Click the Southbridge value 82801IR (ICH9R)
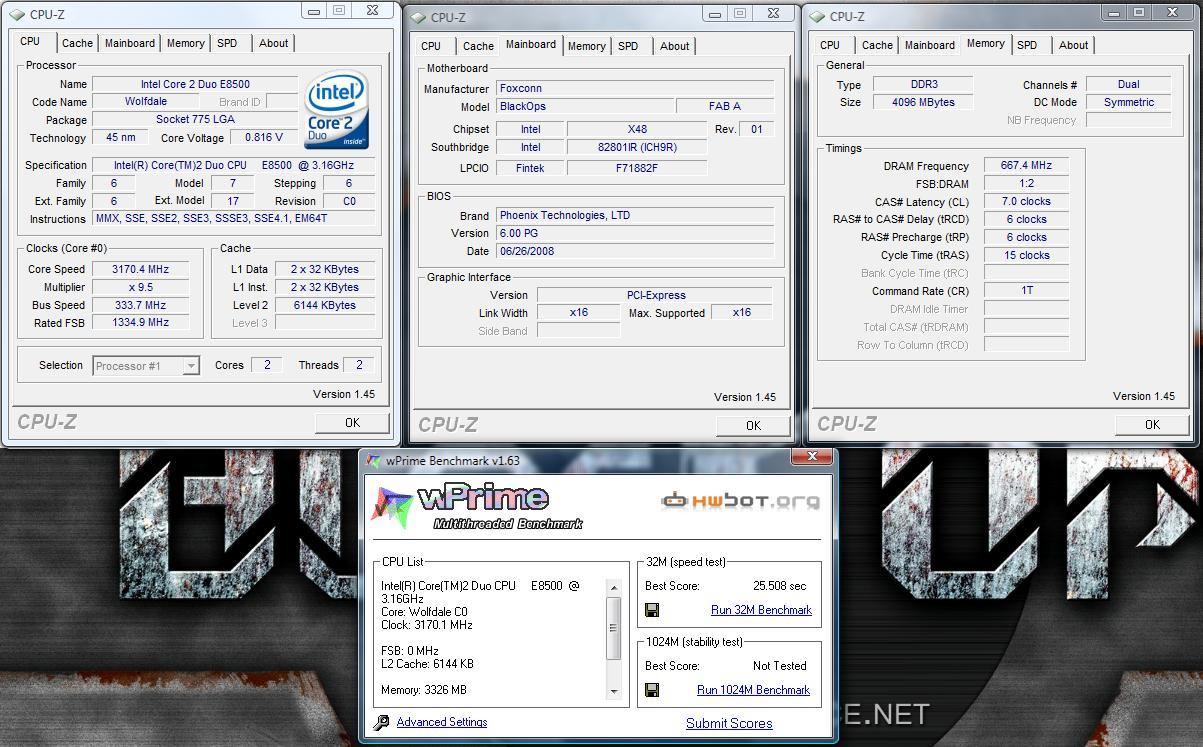 pos(637,147)
